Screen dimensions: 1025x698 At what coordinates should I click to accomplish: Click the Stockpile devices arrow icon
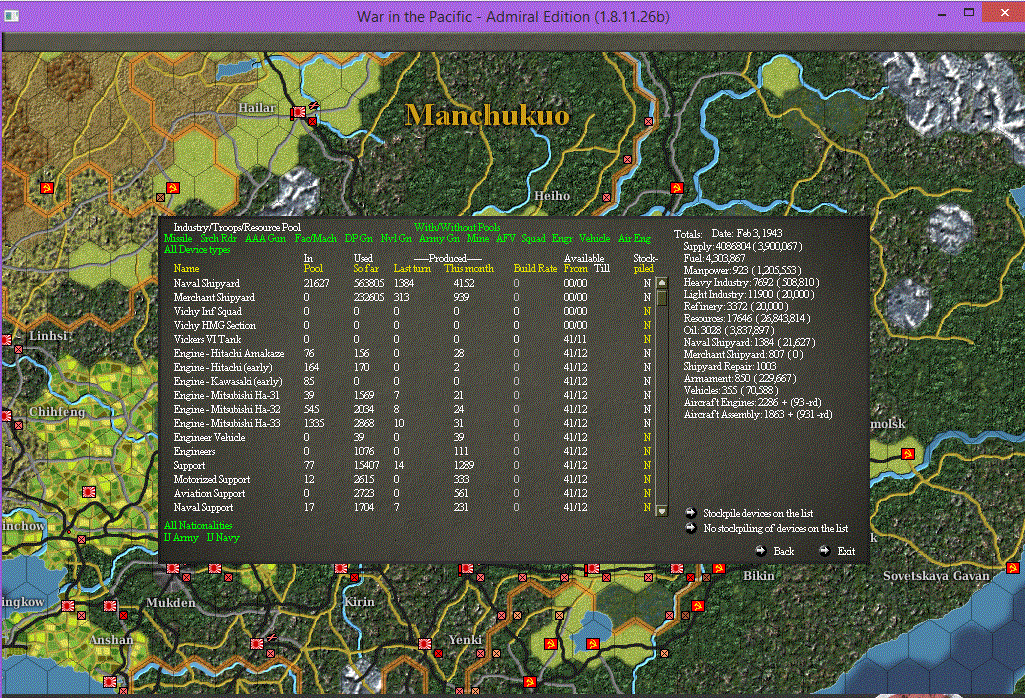coord(690,512)
